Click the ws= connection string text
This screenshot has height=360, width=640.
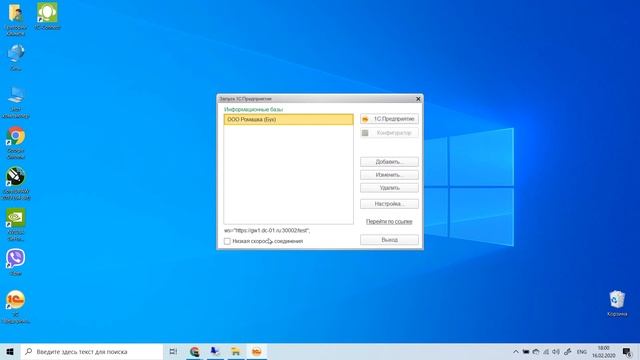click(267, 231)
